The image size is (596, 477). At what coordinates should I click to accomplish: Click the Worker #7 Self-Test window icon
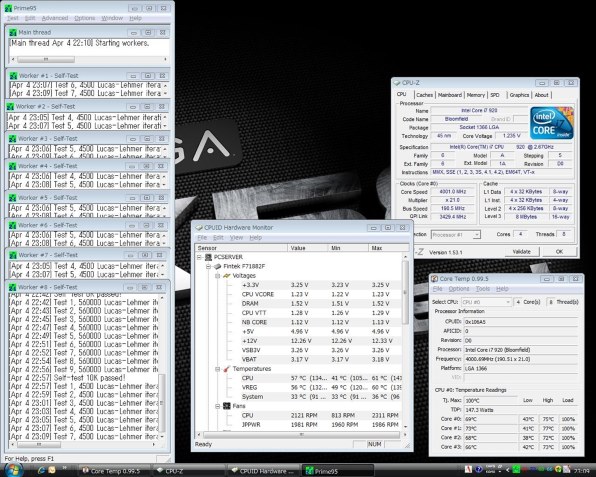point(13,255)
